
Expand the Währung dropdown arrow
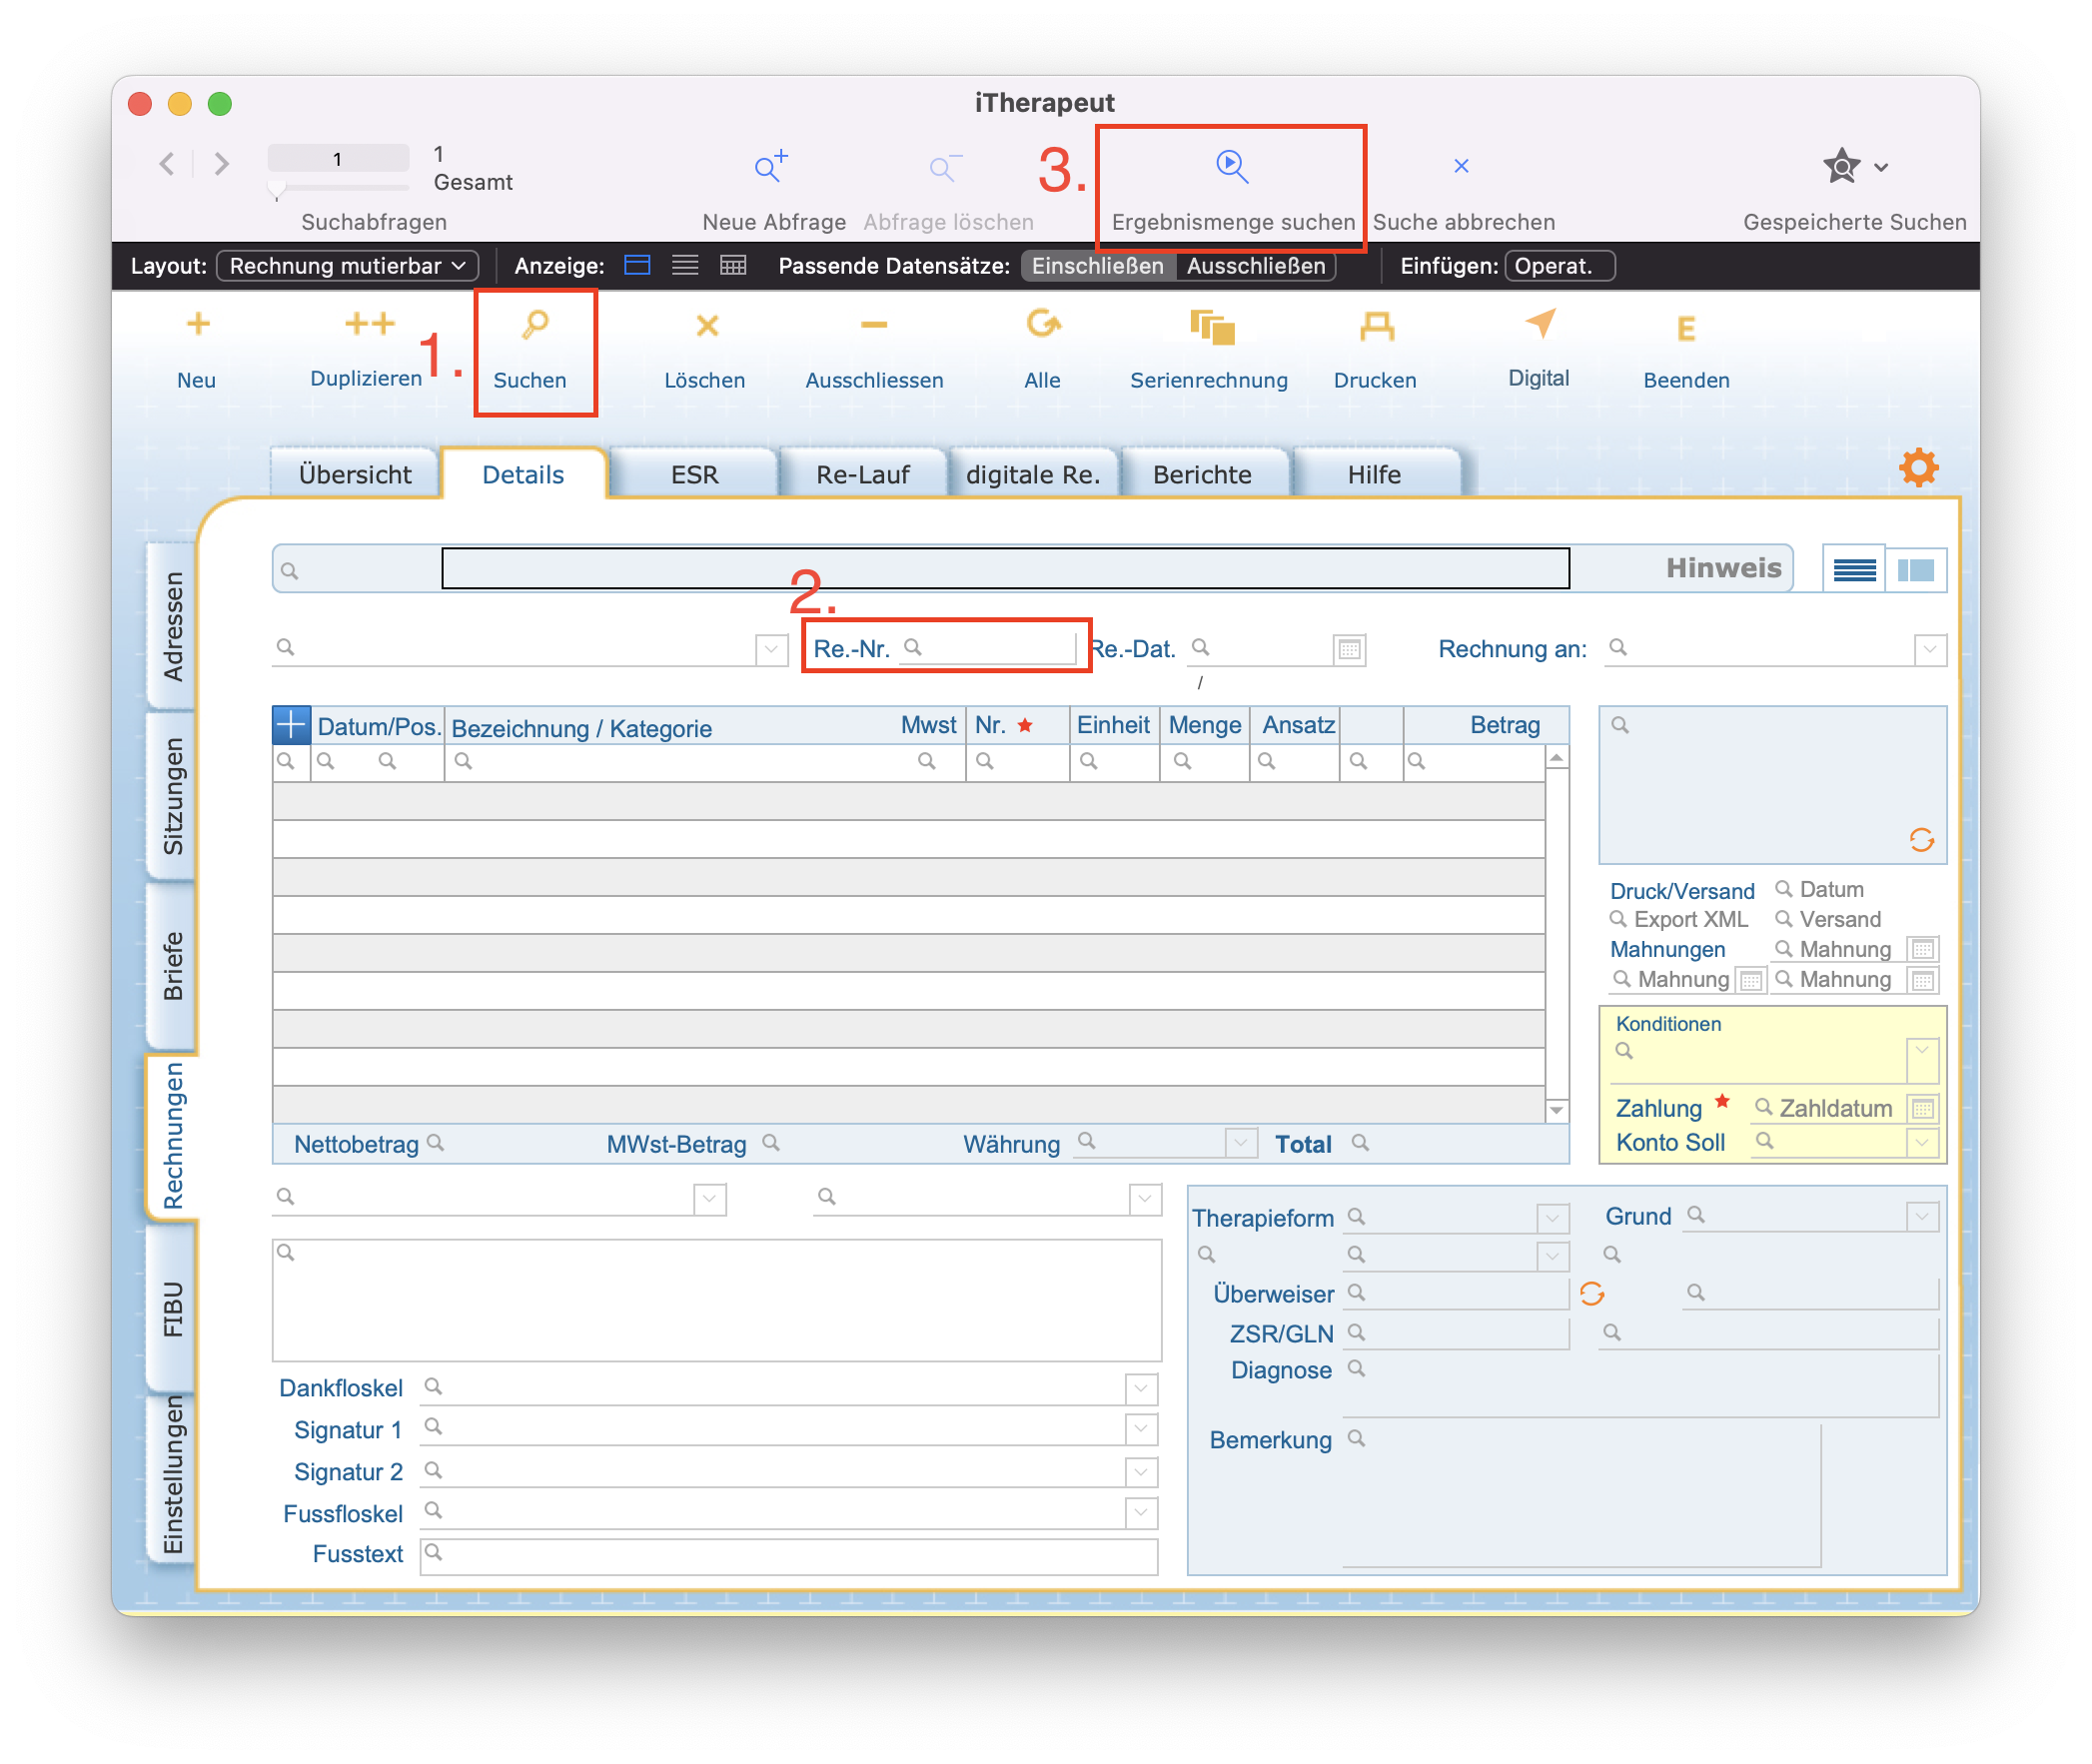1240,1143
